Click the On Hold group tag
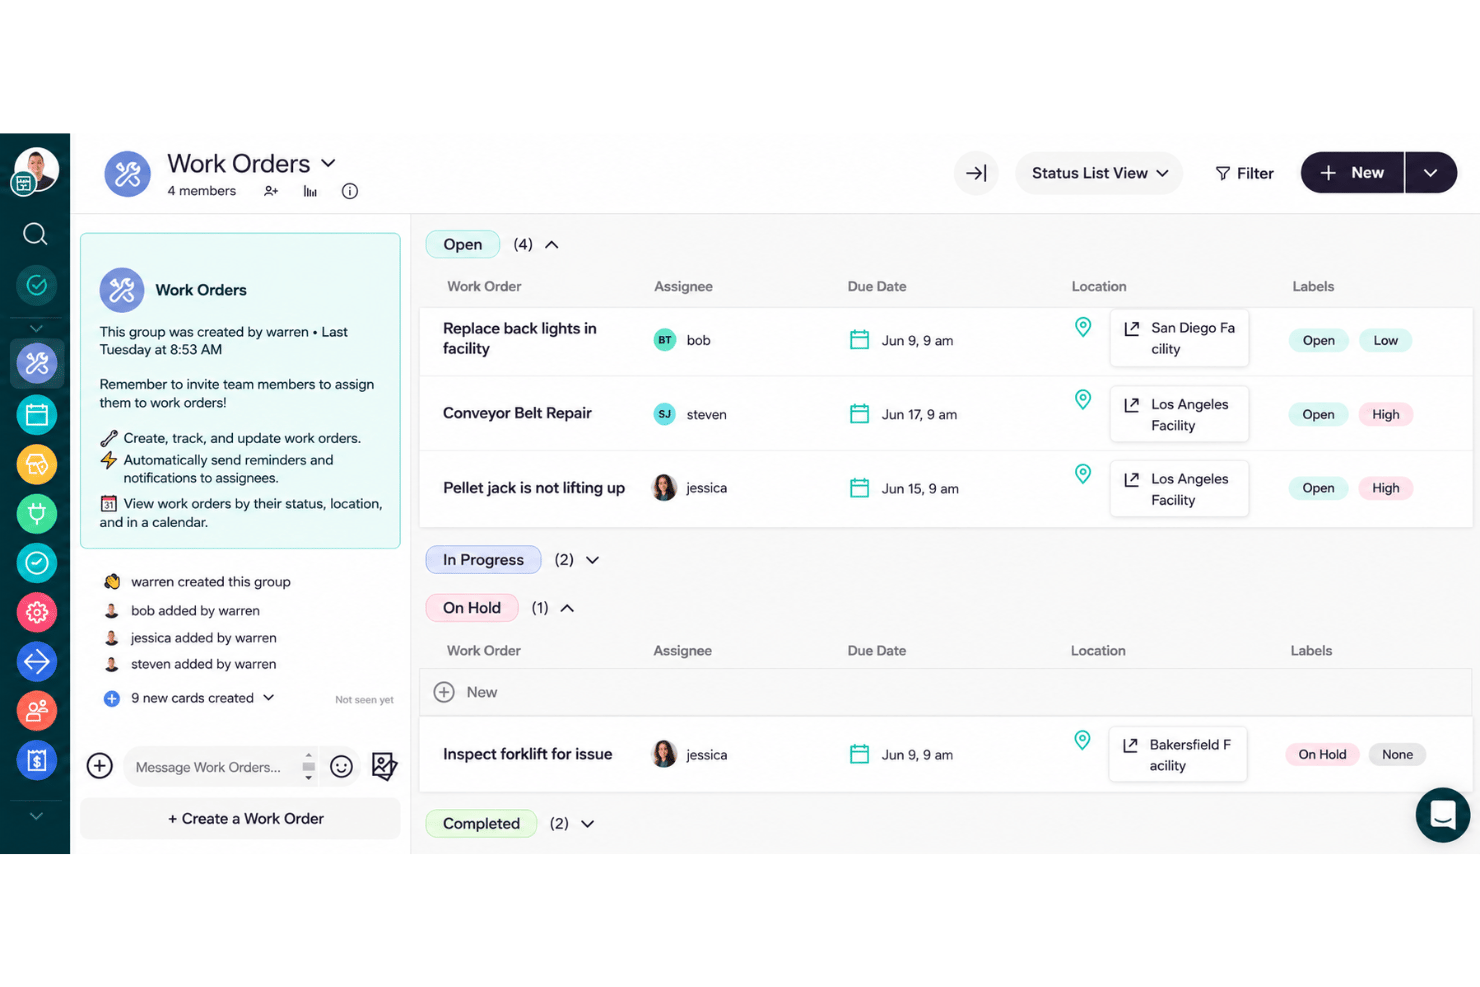Image resolution: width=1480 pixels, height=987 pixels. [472, 608]
